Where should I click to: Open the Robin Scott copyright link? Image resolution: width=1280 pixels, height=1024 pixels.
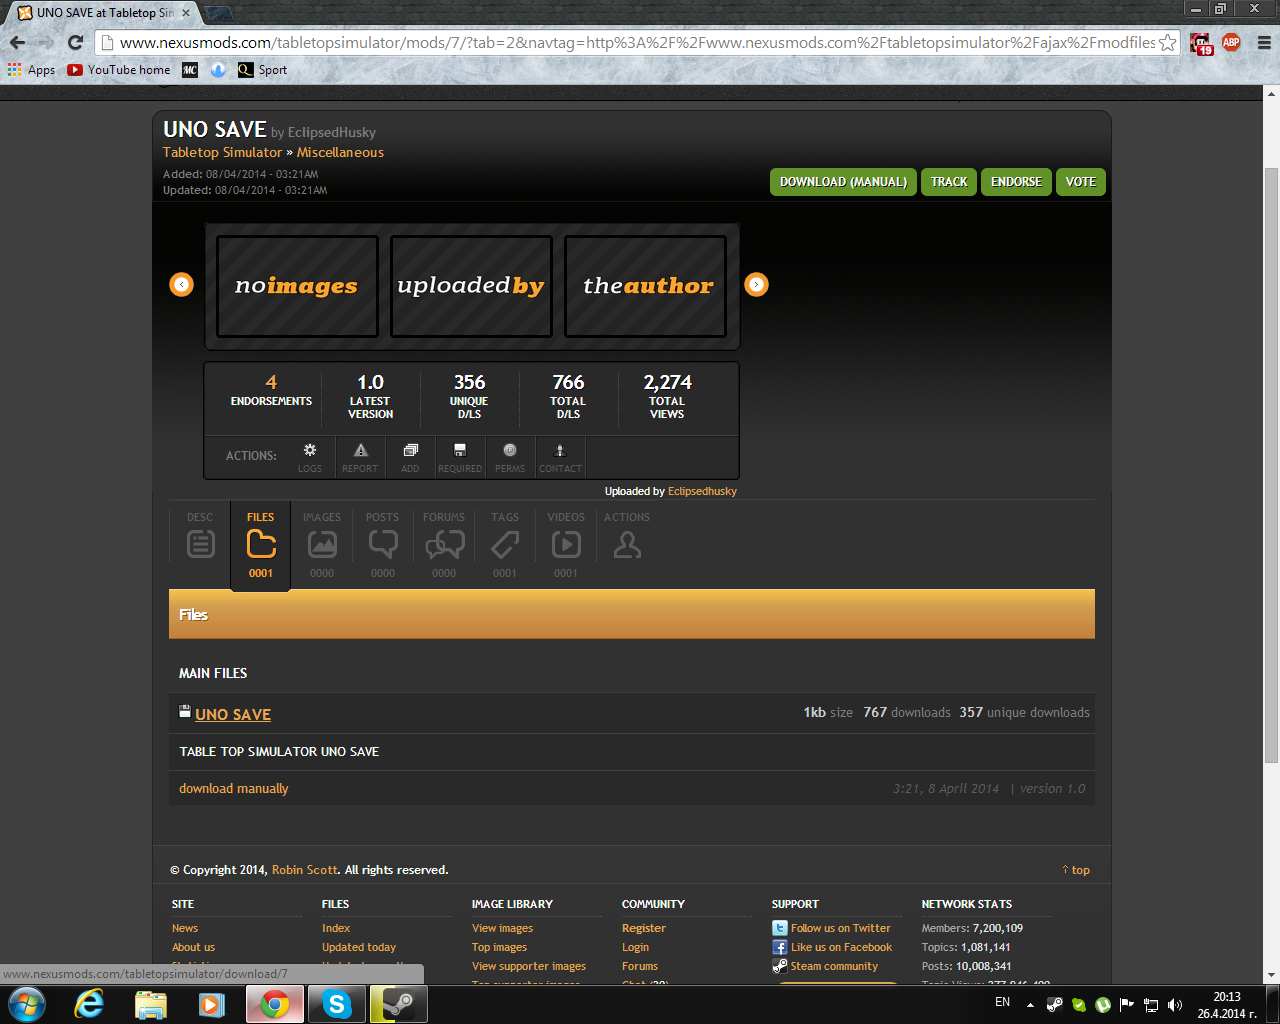305,870
